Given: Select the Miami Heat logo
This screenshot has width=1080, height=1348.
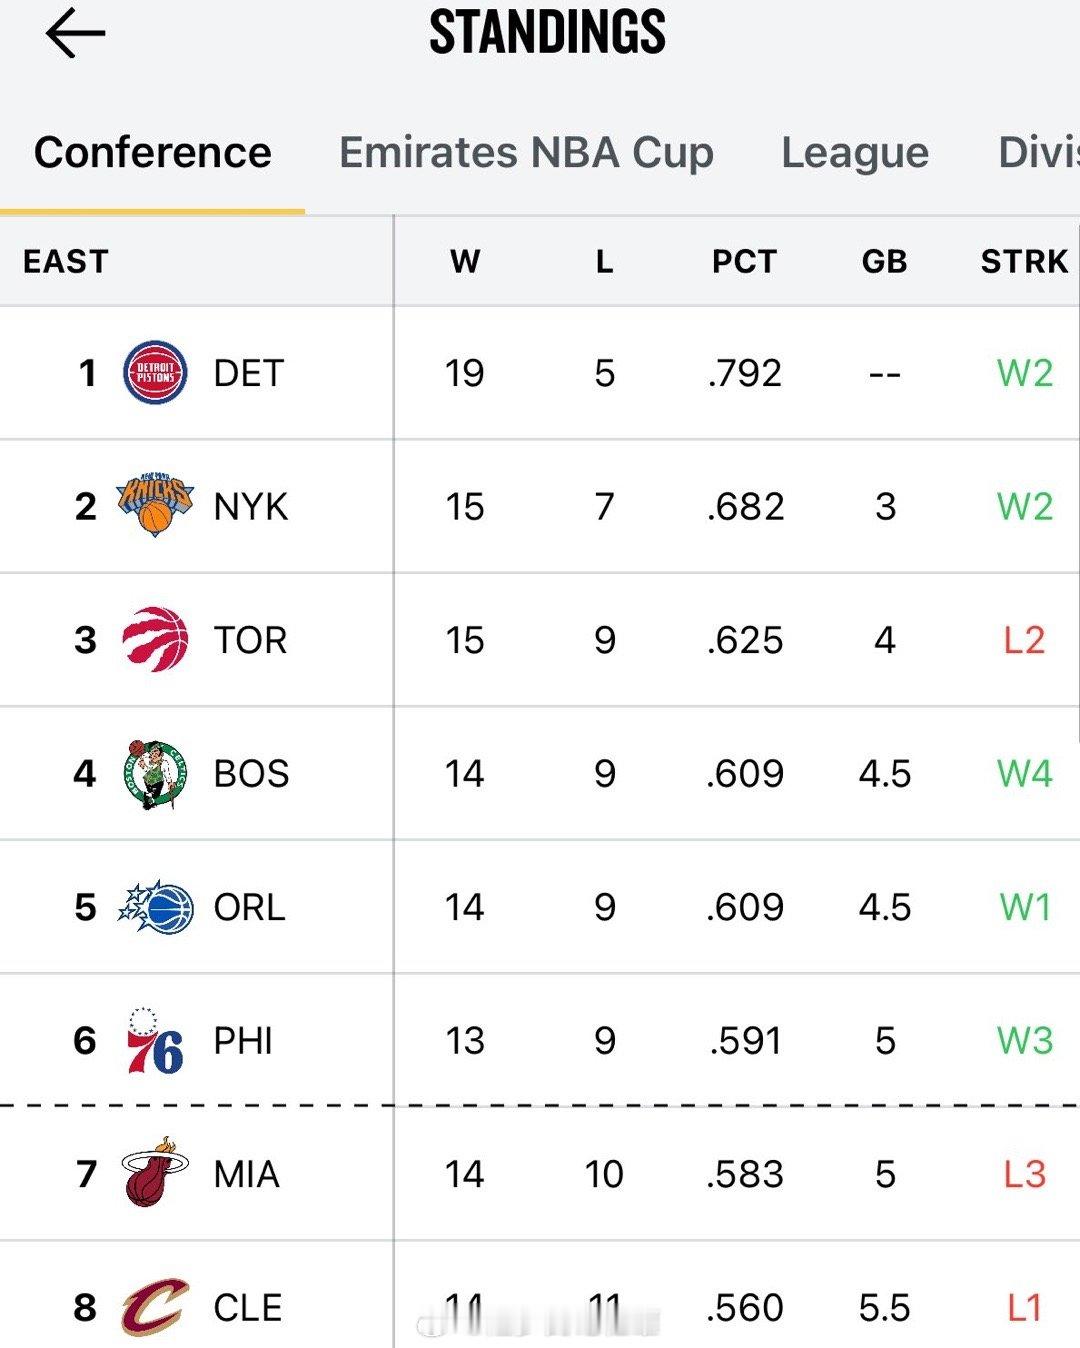Looking at the screenshot, I should click(x=155, y=1173).
